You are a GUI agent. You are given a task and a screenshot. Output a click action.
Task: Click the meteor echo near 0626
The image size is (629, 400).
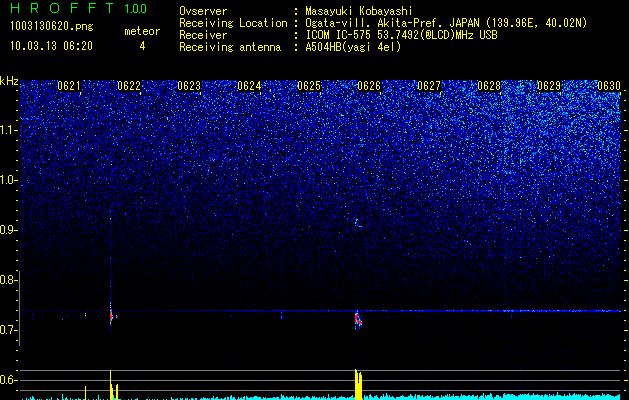pos(359,319)
